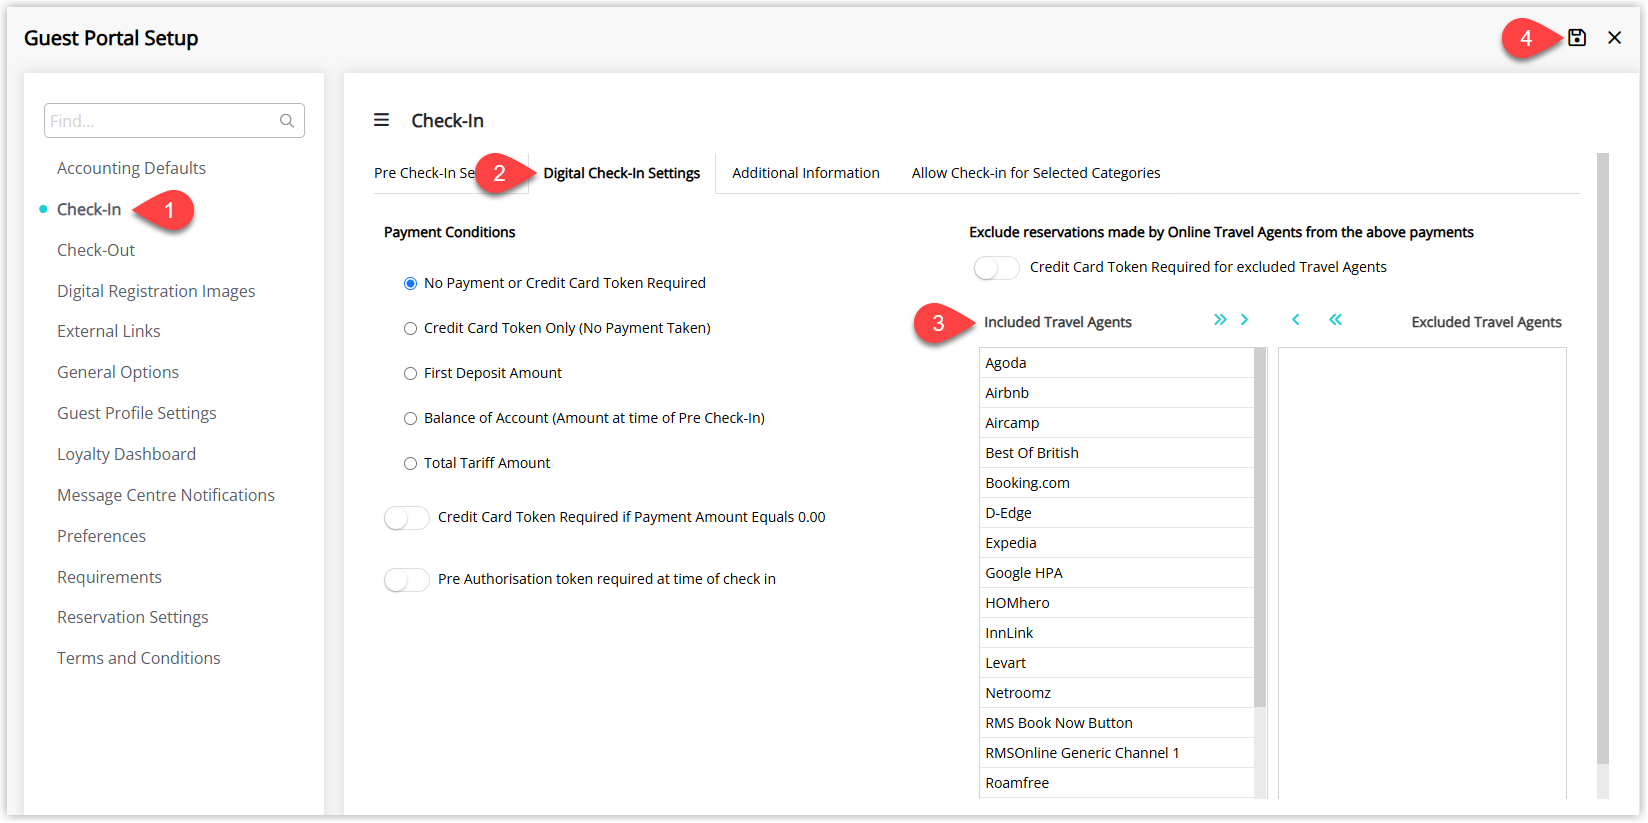
Task: Select Levart in agent list
Action: click(x=1117, y=663)
